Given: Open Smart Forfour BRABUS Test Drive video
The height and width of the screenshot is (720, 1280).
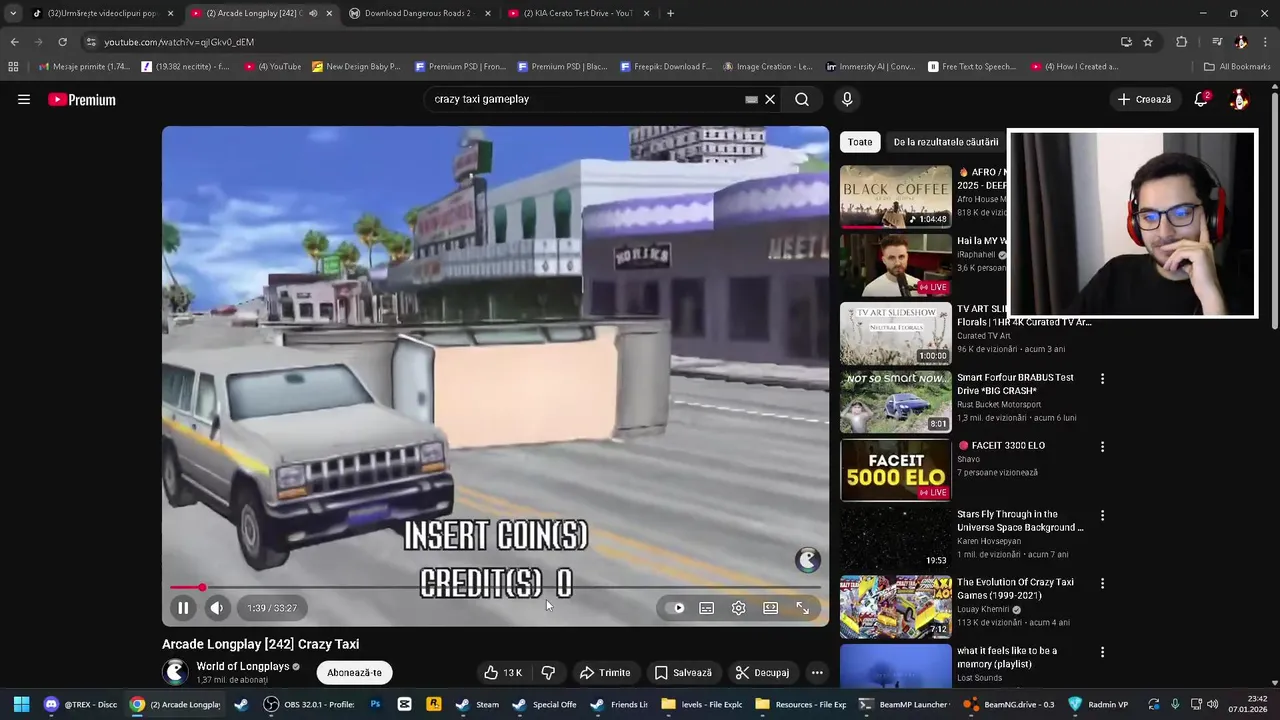Looking at the screenshot, I should click(1015, 384).
